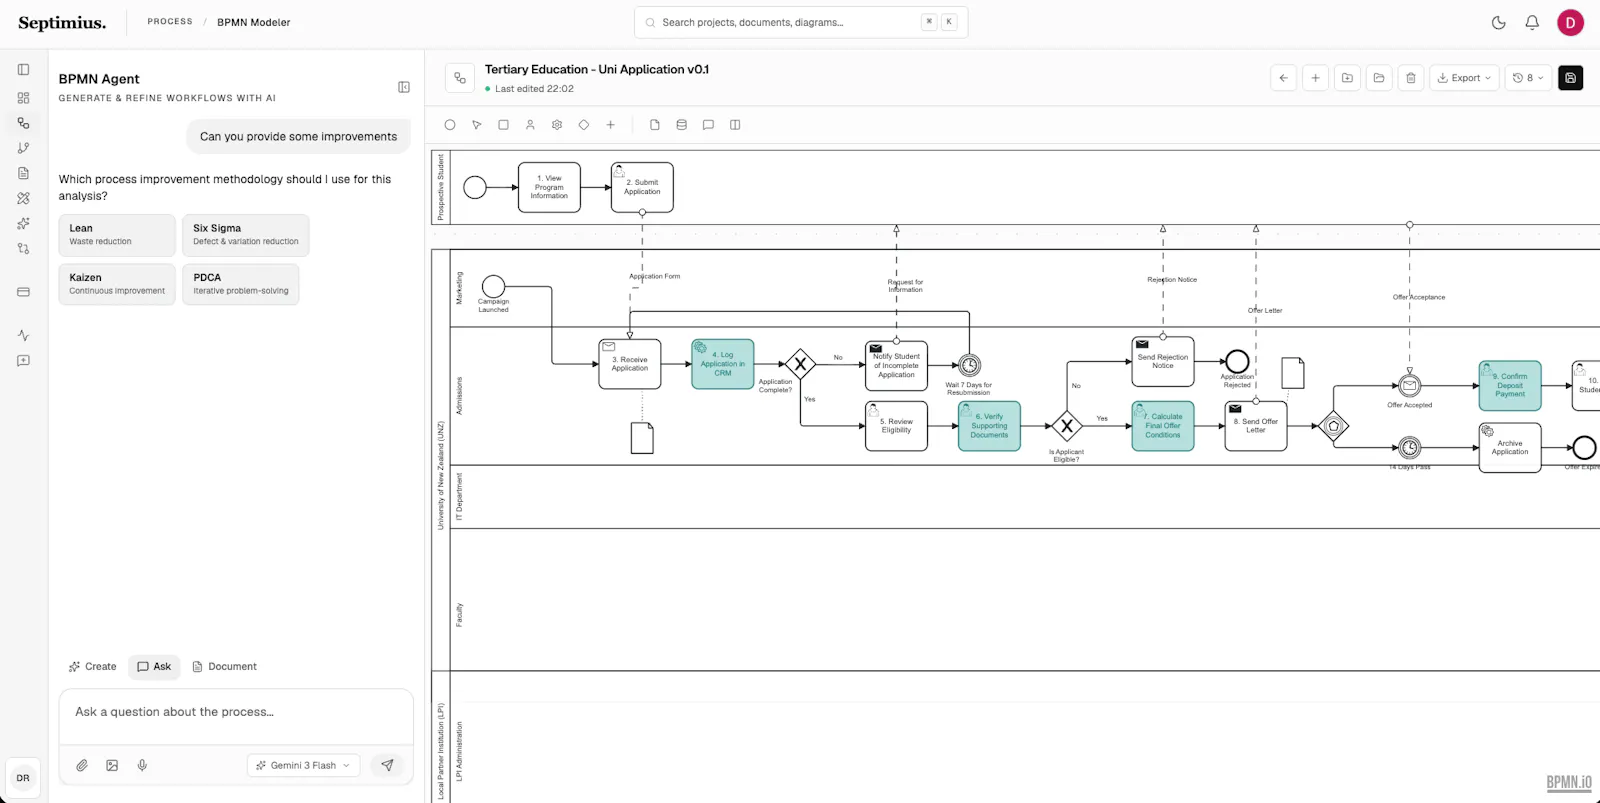Choose the Kaizen methodology option

pos(117,284)
